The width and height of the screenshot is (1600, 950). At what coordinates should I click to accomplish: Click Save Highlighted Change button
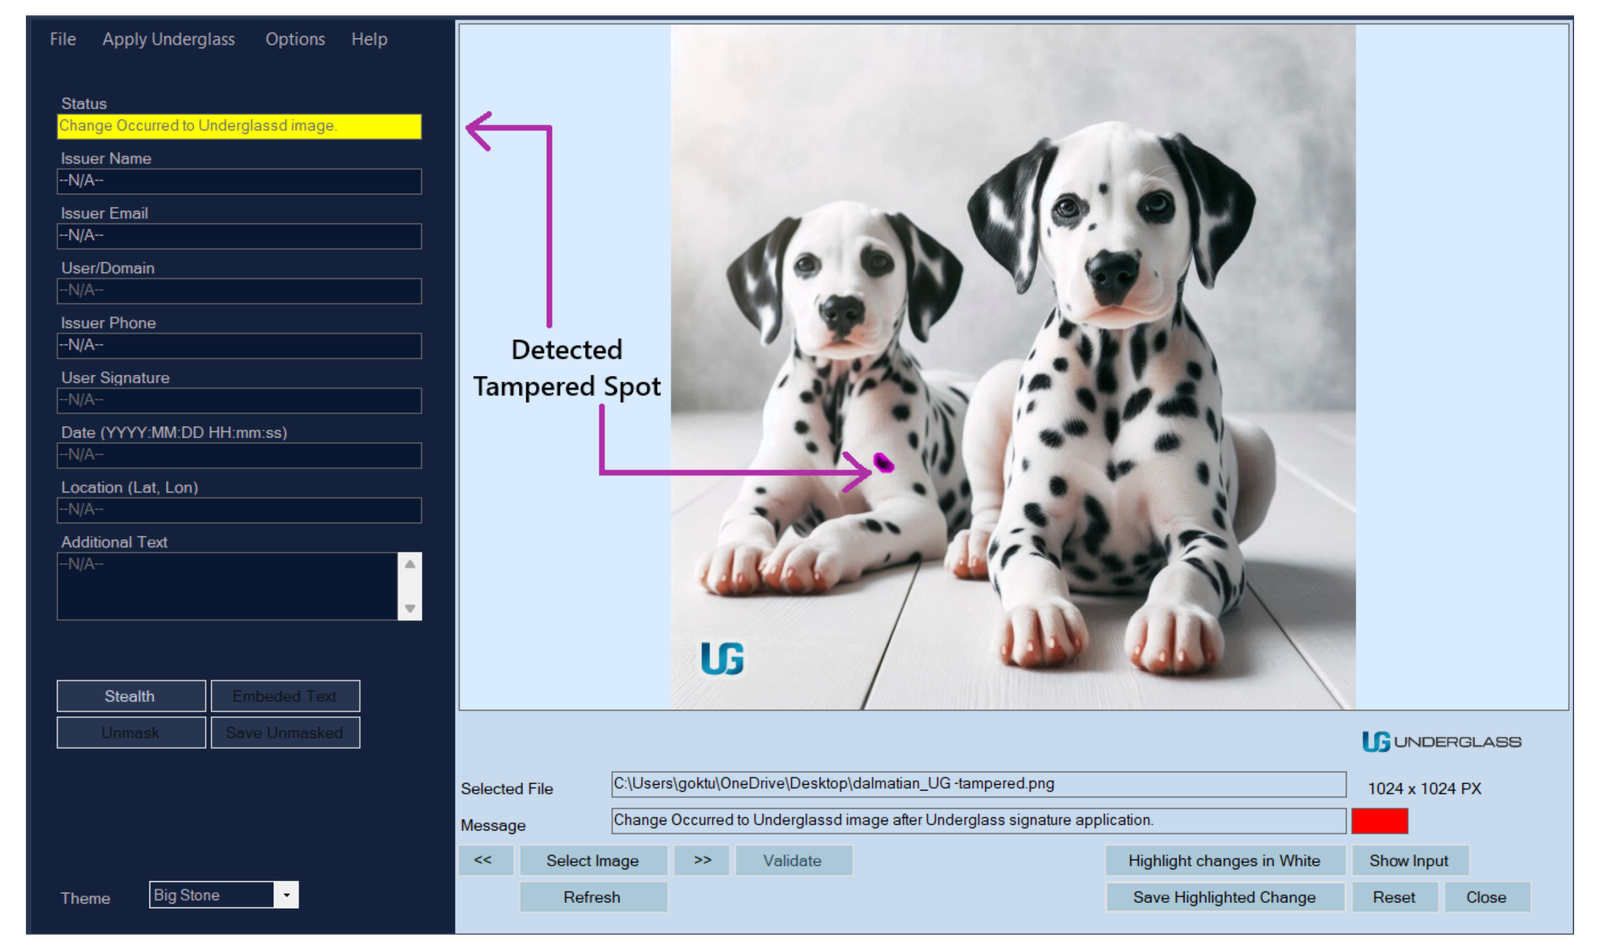(1225, 897)
